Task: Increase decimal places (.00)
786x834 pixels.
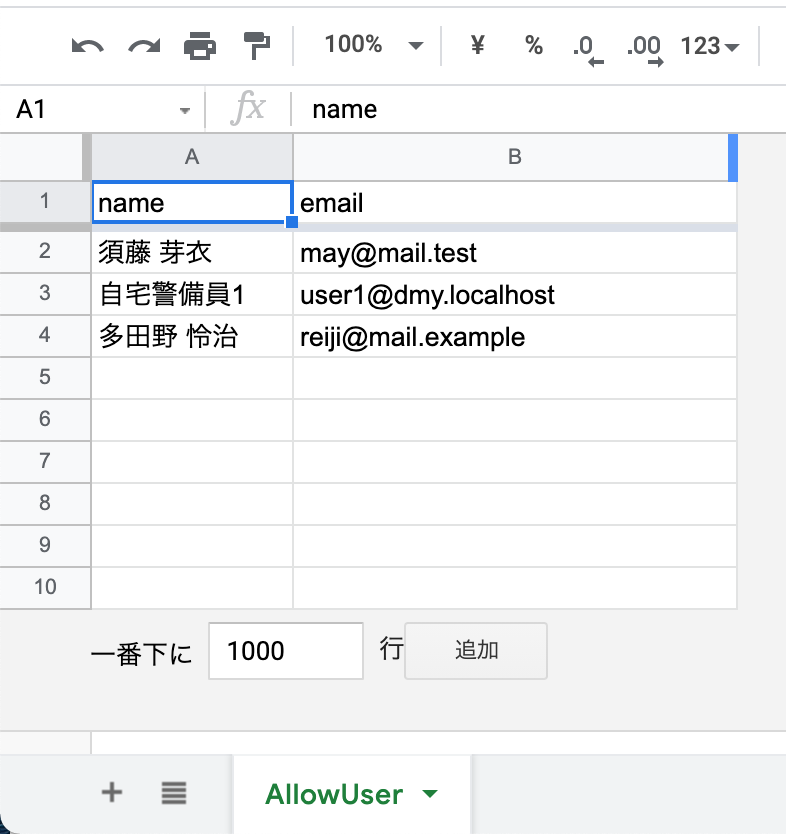Action: [x=645, y=50]
